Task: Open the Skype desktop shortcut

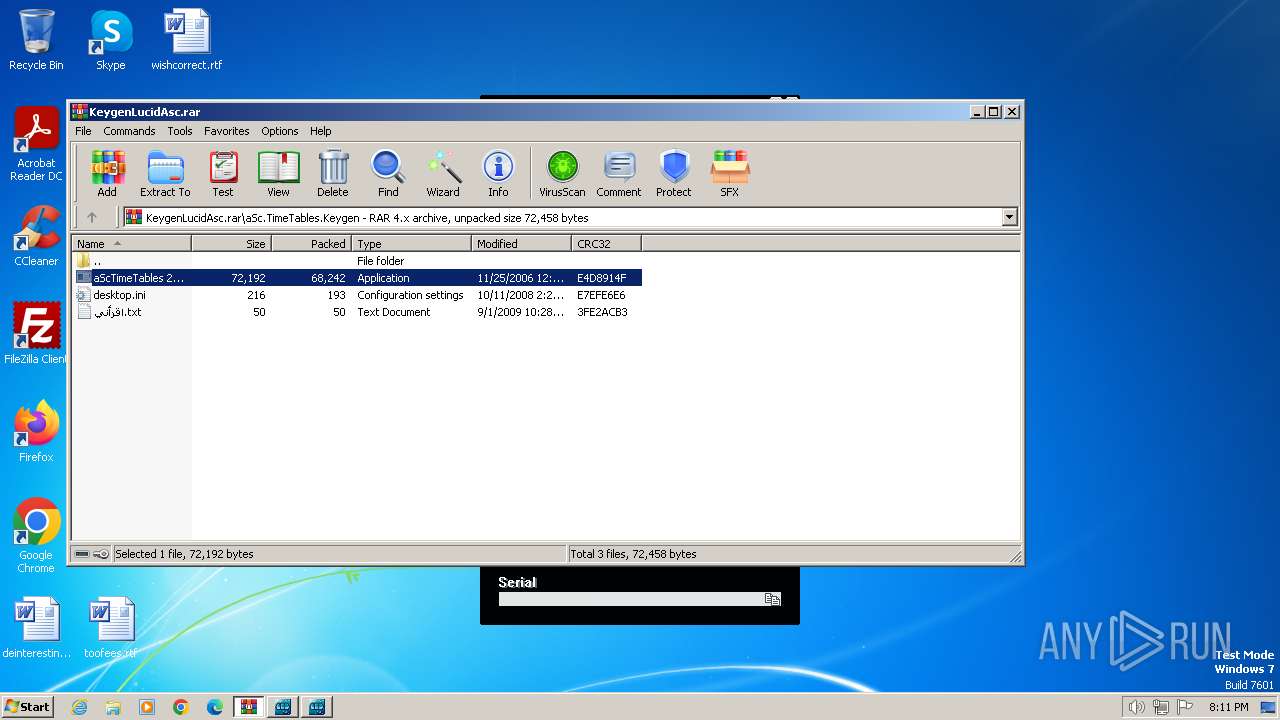Action: pyautogui.click(x=110, y=40)
